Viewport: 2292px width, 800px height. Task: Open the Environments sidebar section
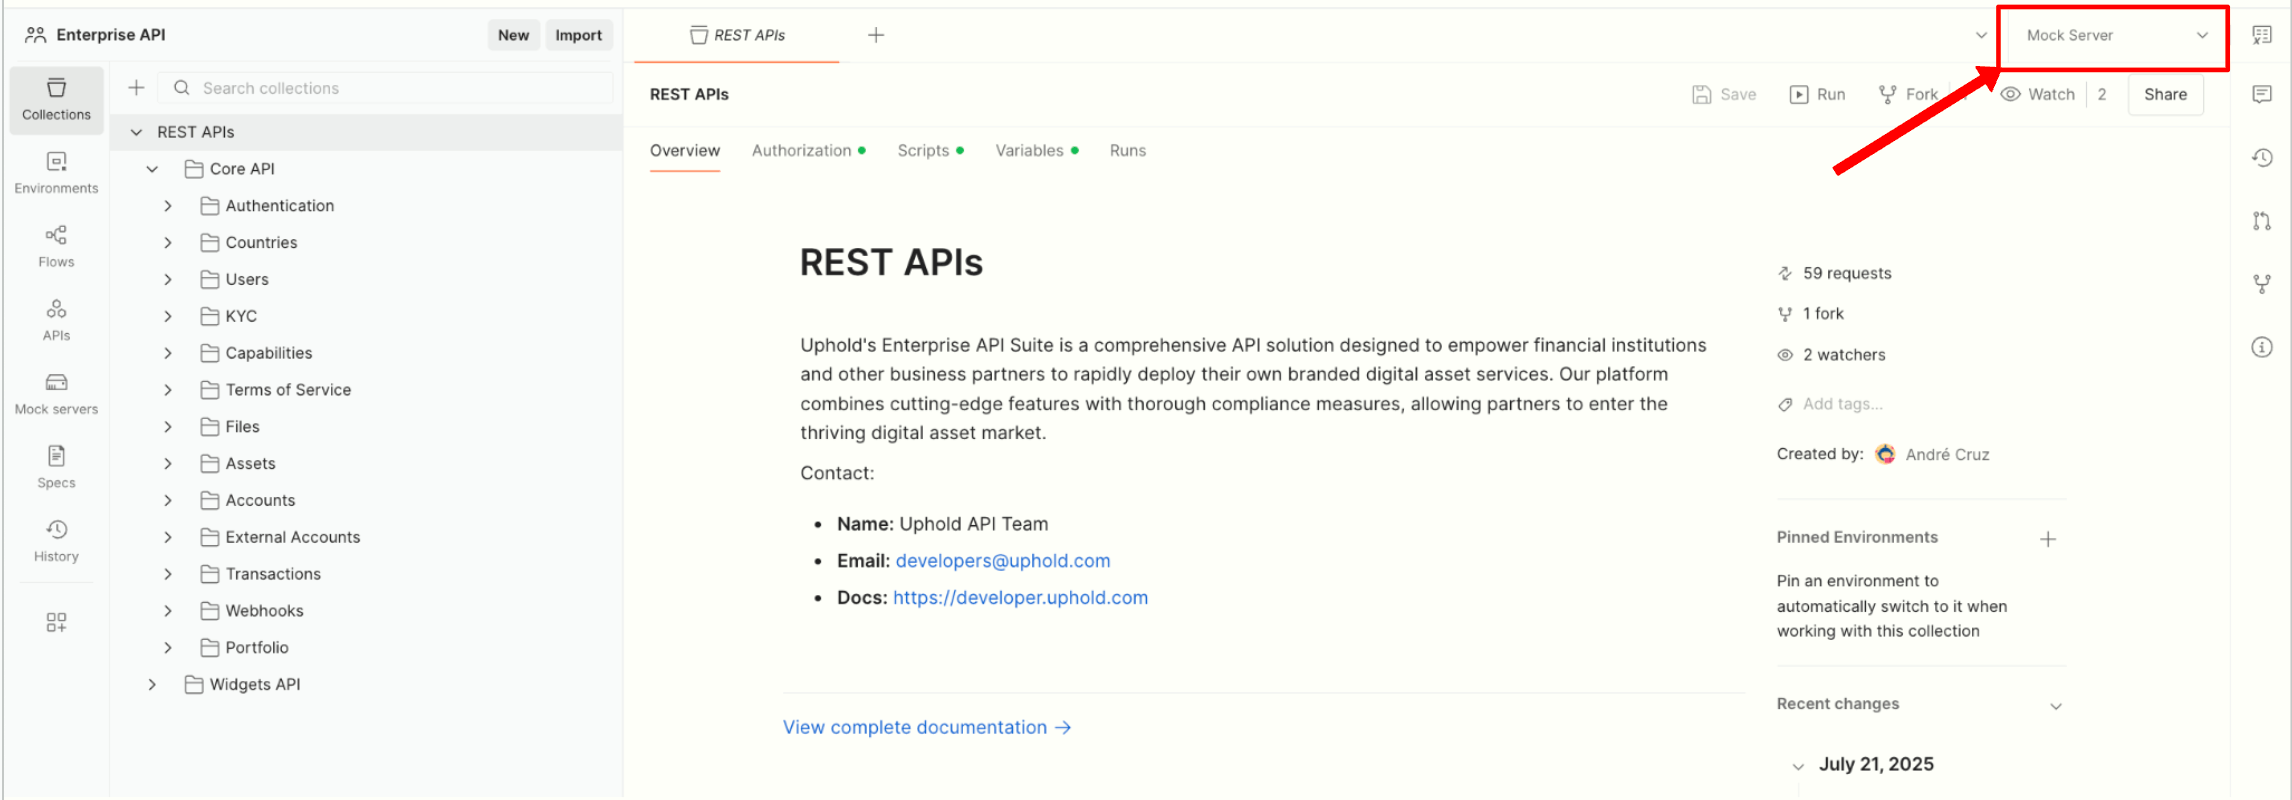click(x=56, y=173)
